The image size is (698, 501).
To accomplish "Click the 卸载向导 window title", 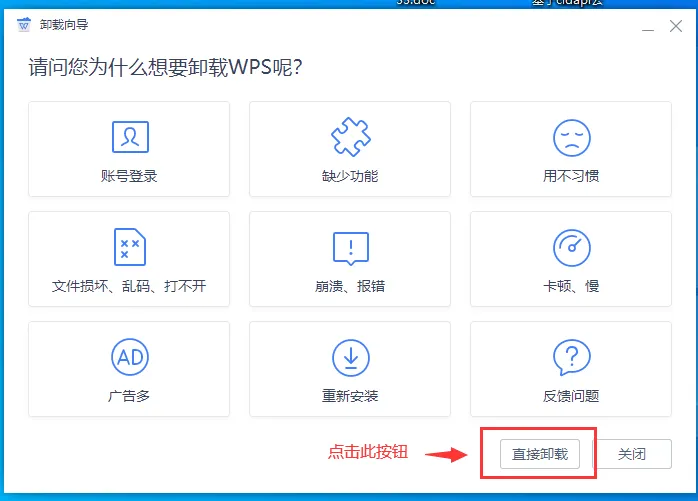I will pos(64,24).
